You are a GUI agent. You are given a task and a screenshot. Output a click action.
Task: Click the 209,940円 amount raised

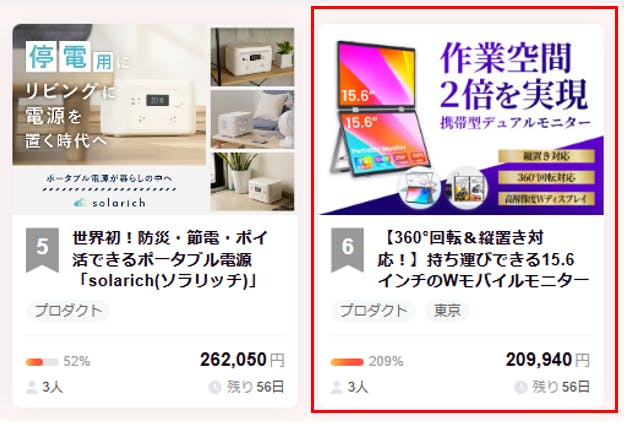point(548,360)
